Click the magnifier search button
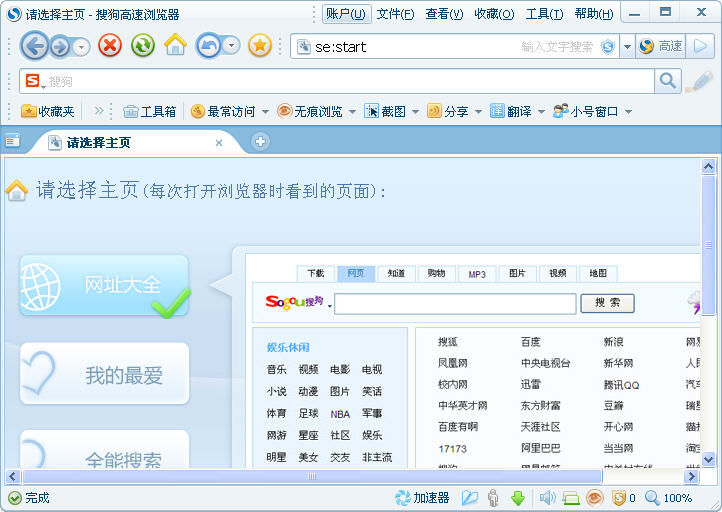 click(x=668, y=81)
